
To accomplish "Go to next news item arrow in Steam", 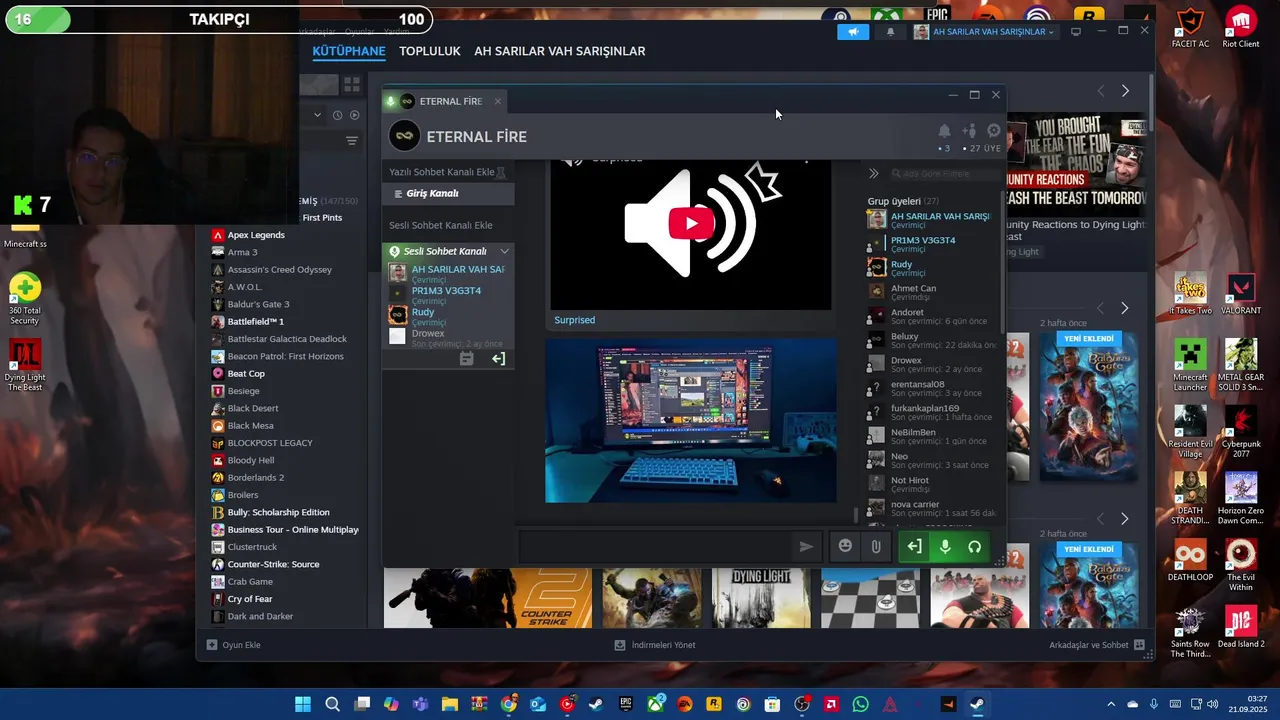I will coord(1125,91).
